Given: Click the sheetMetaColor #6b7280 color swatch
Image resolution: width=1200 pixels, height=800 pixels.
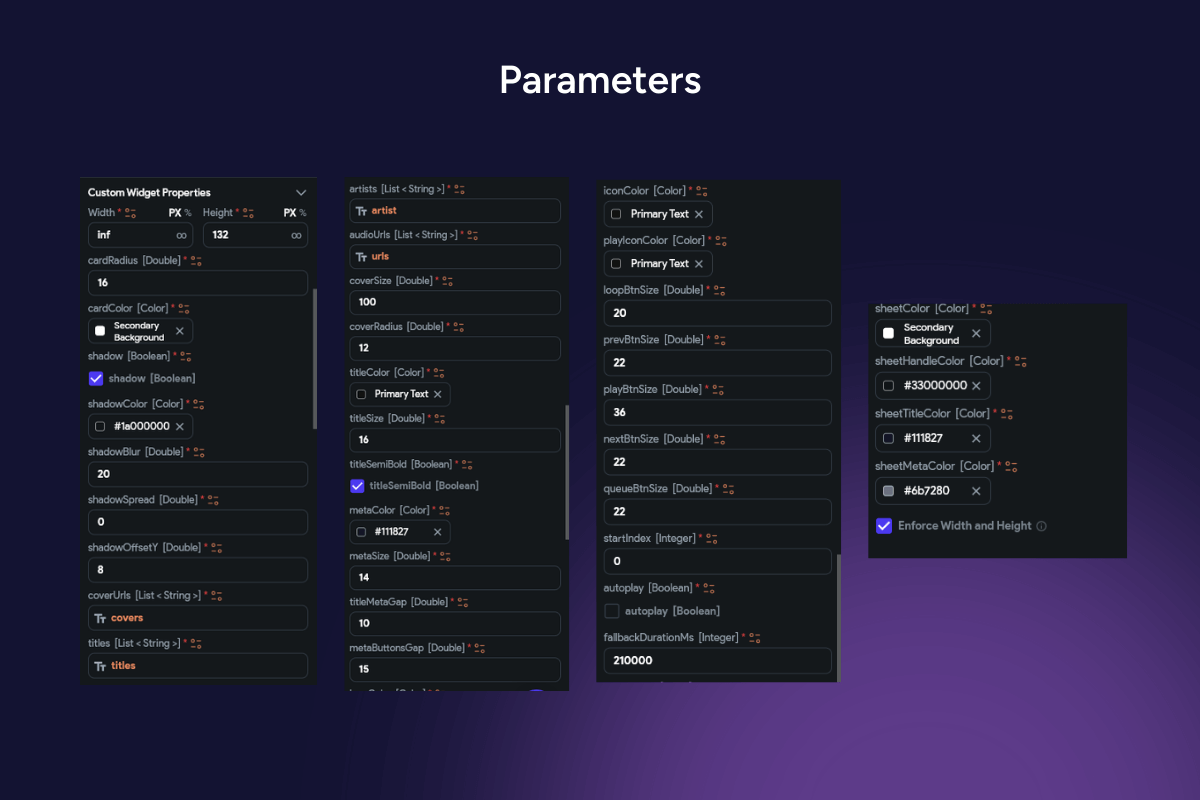Looking at the screenshot, I should 889,491.
